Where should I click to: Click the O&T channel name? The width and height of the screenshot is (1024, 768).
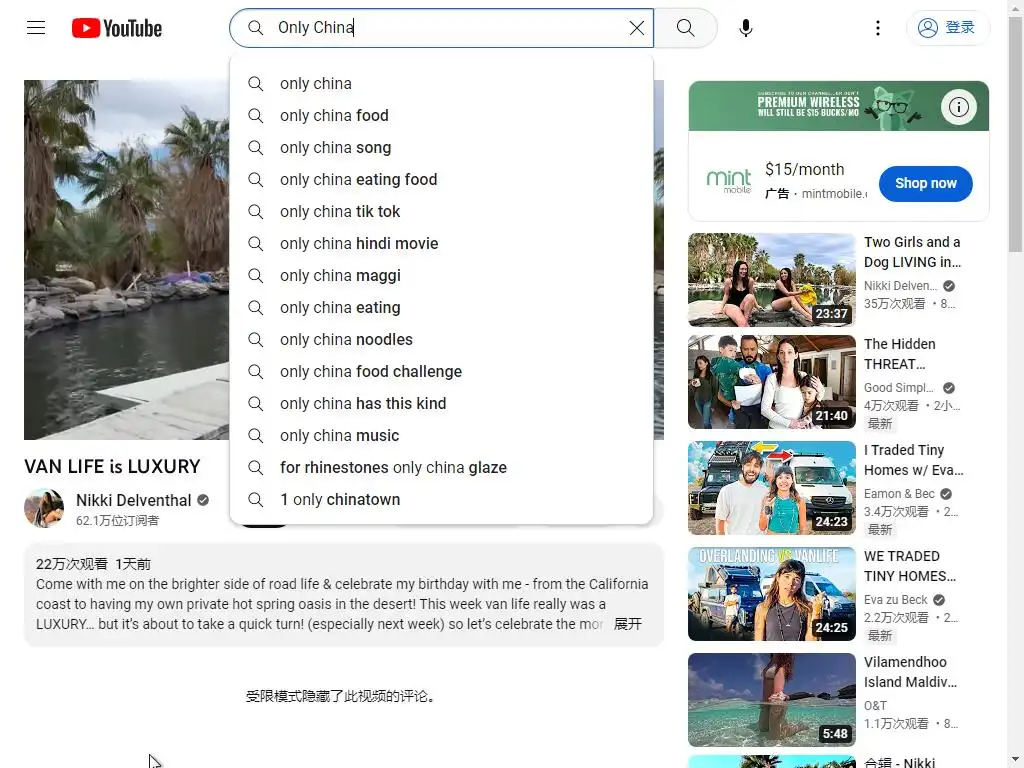(875, 706)
